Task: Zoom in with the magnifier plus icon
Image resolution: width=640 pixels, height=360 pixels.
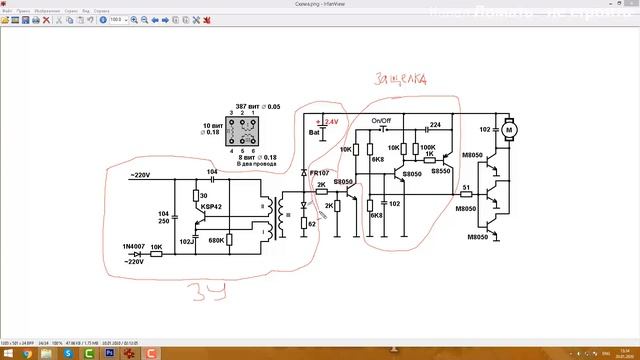Action: (134, 20)
